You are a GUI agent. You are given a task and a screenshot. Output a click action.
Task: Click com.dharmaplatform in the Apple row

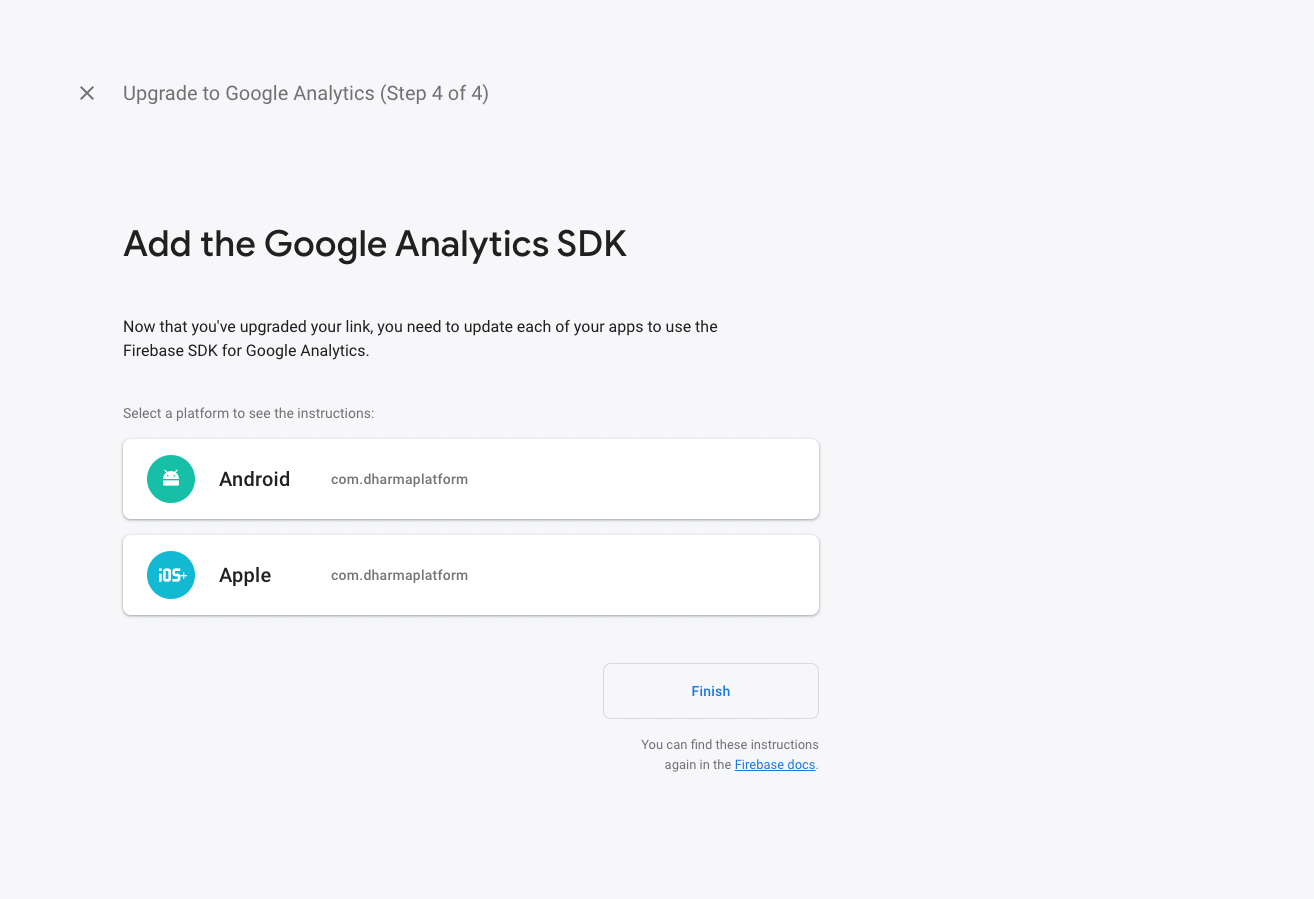point(399,575)
